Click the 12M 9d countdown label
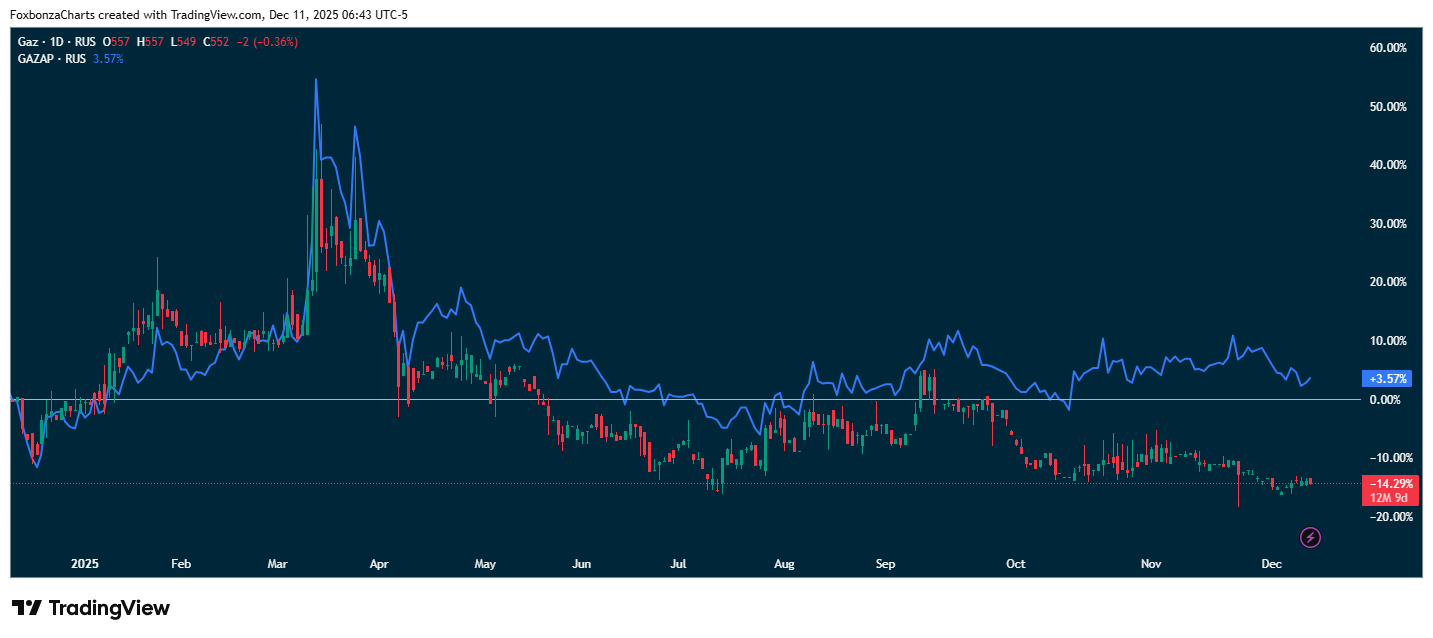 click(x=1388, y=497)
